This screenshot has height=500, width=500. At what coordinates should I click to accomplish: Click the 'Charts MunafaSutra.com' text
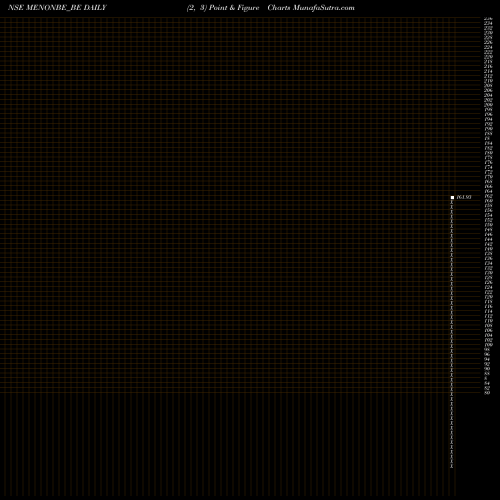311,8
